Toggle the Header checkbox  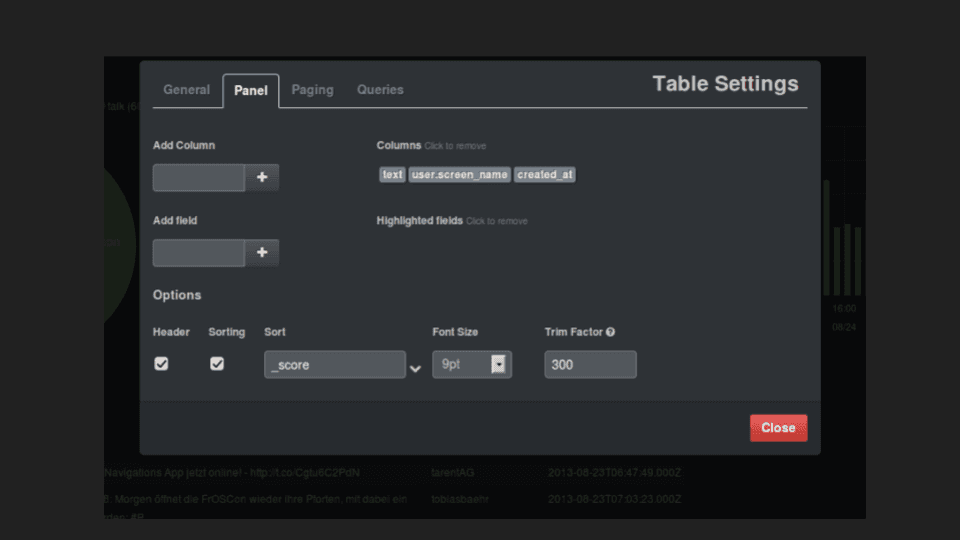tap(161, 364)
